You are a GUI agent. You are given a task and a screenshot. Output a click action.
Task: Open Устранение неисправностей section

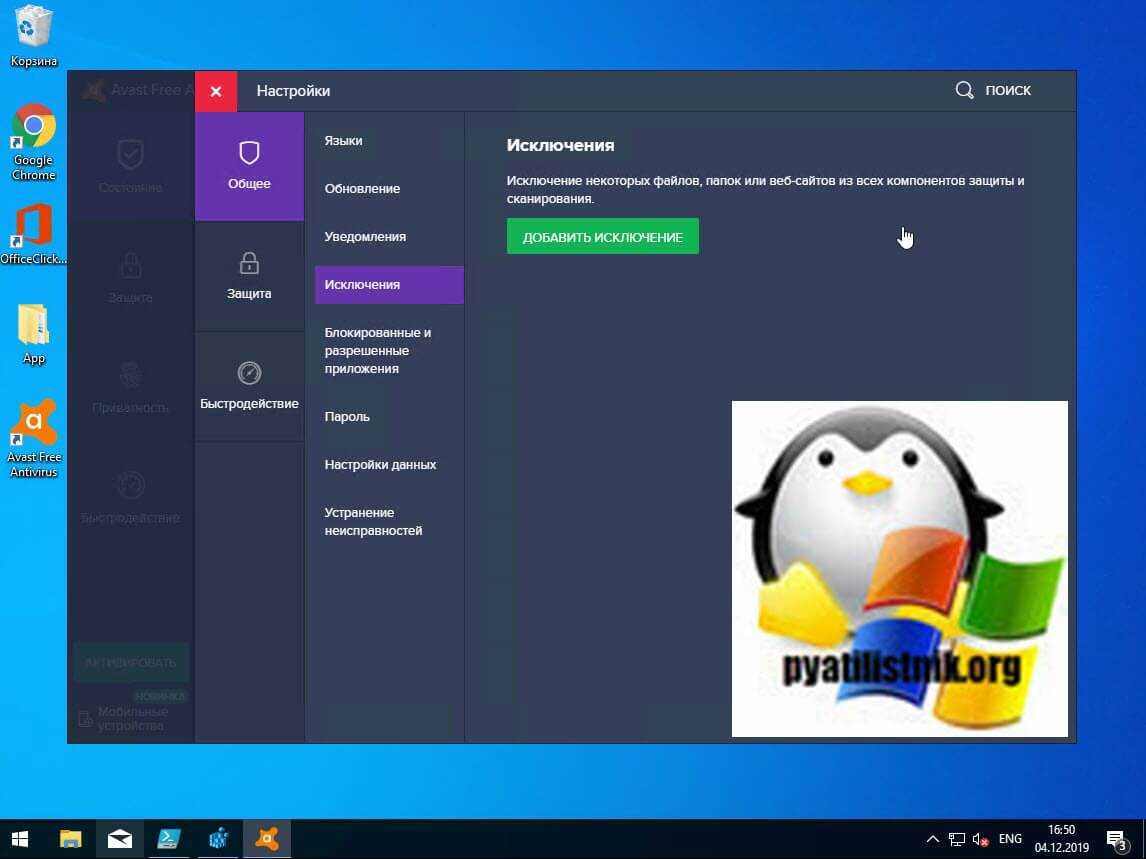click(373, 522)
